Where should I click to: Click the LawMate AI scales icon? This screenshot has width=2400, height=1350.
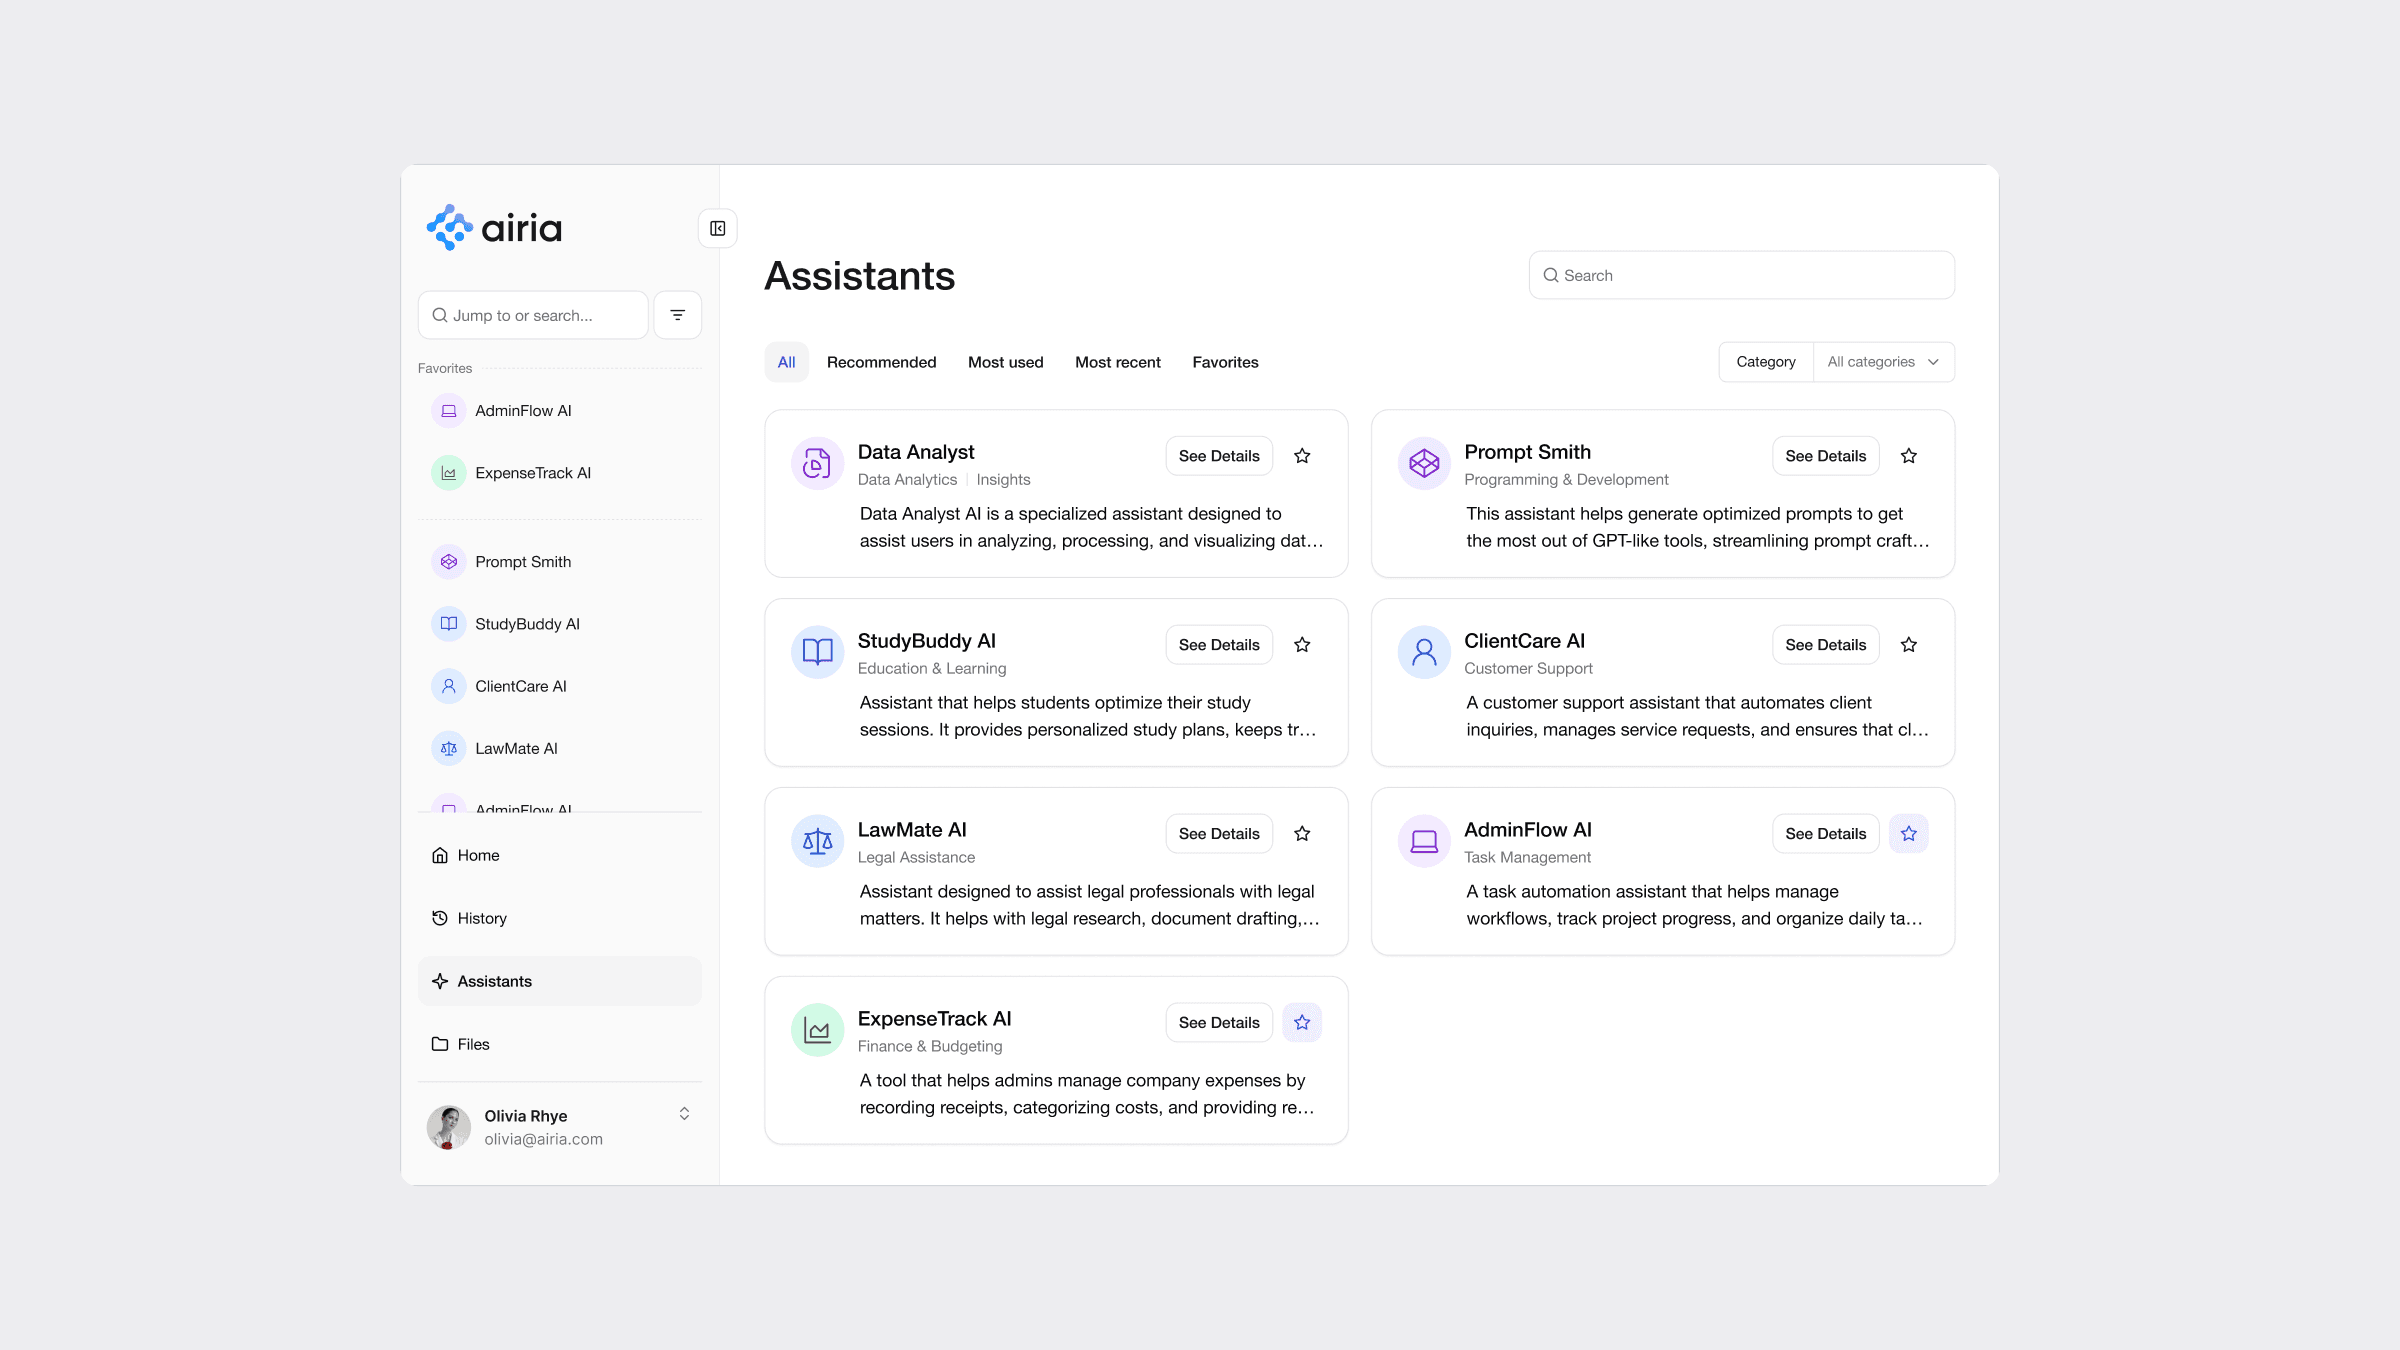(x=817, y=841)
